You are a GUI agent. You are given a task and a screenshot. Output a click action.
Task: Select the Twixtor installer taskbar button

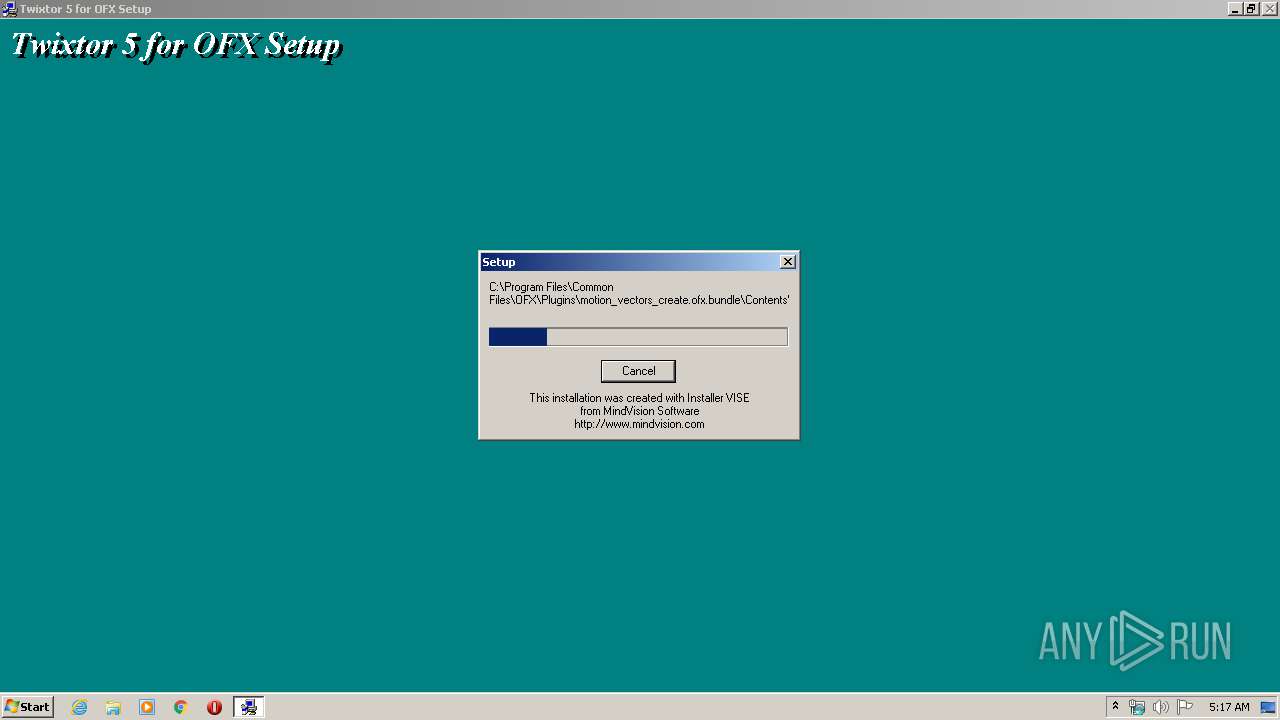(249, 707)
